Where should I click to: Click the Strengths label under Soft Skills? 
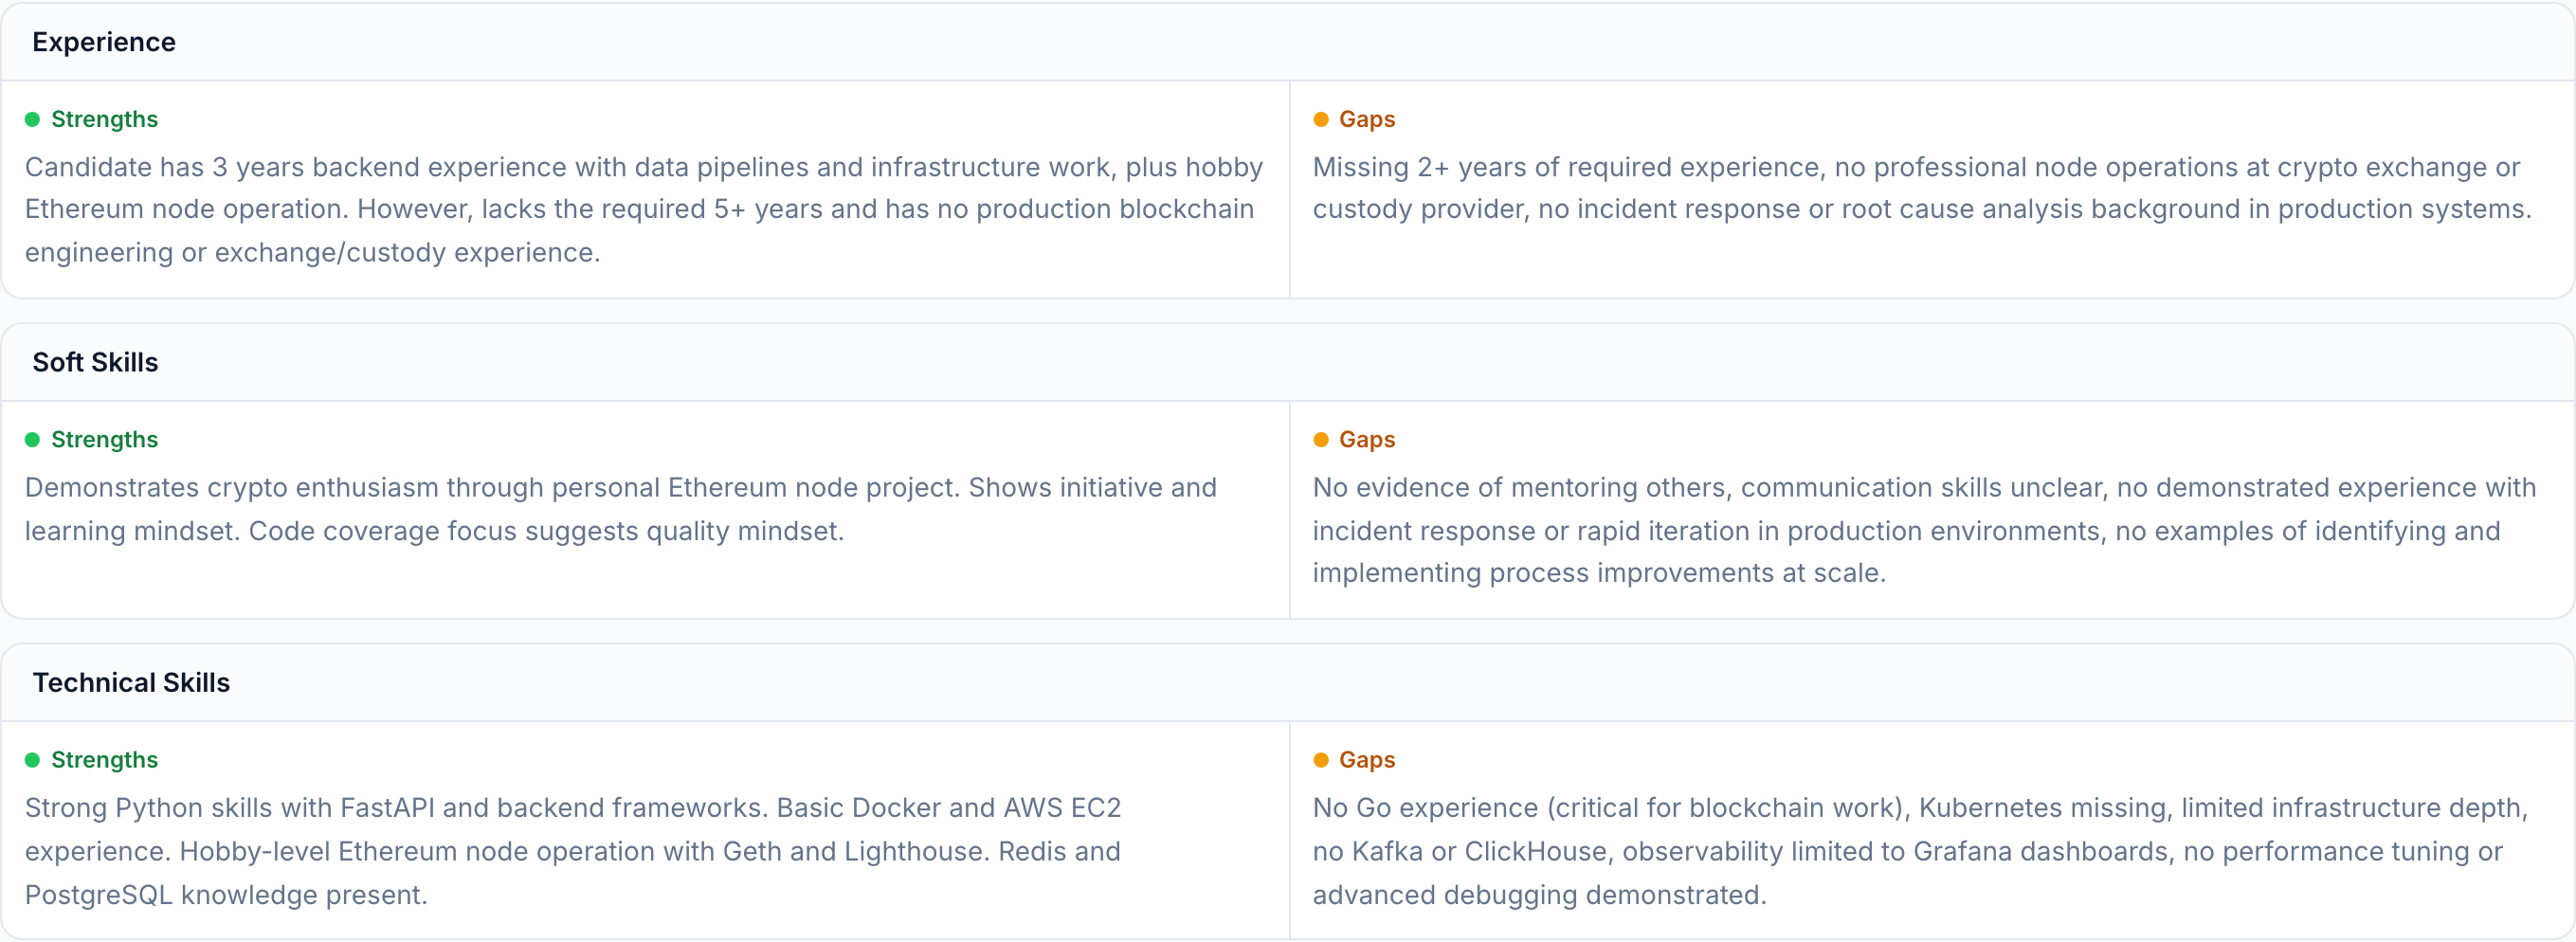pos(104,440)
